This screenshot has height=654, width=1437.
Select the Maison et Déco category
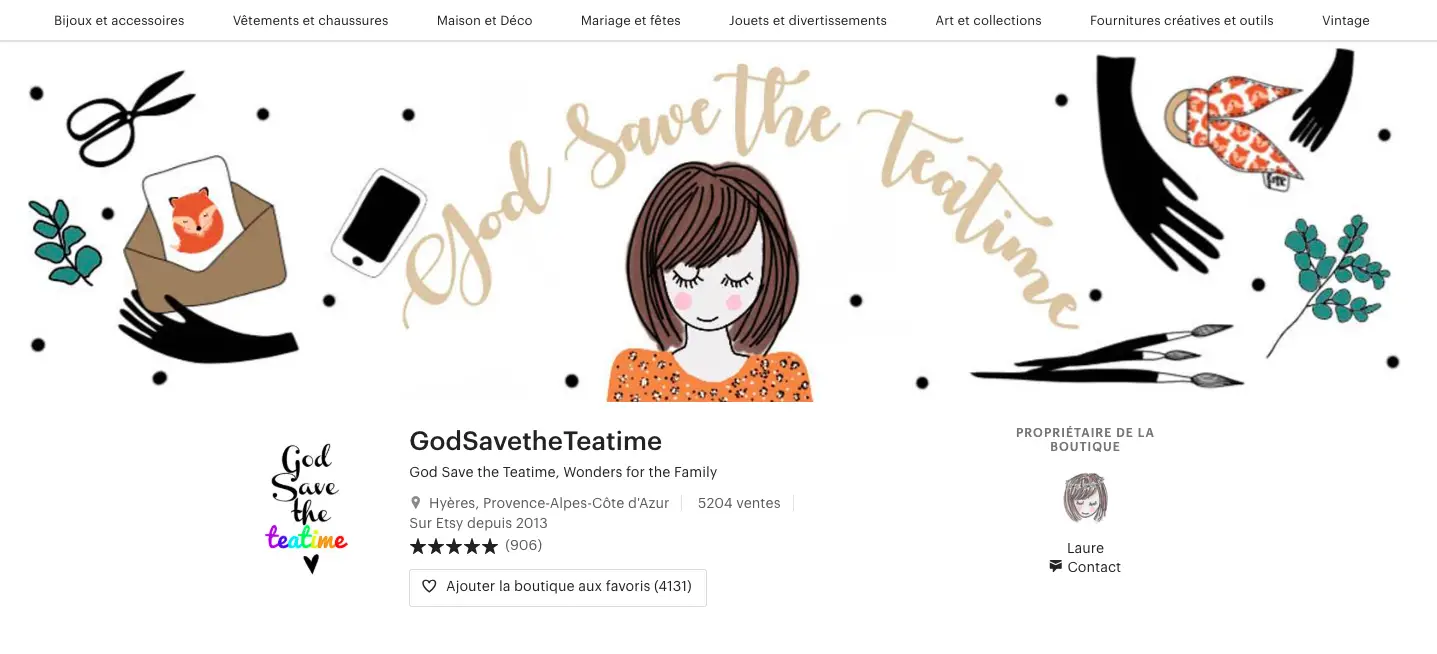(x=484, y=20)
